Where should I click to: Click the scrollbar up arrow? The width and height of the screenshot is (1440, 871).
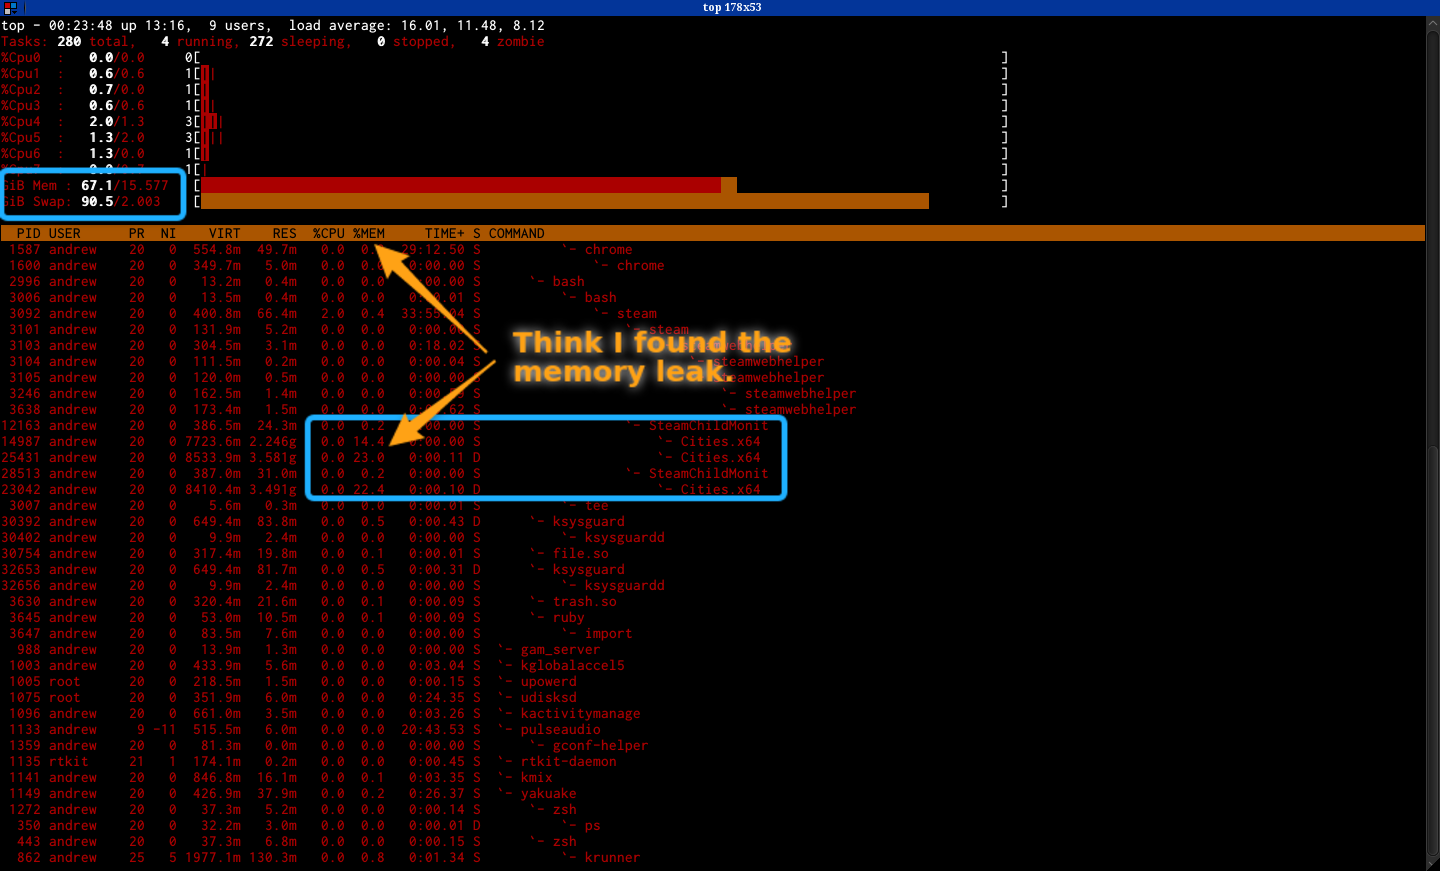click(x=1432, y=23)
